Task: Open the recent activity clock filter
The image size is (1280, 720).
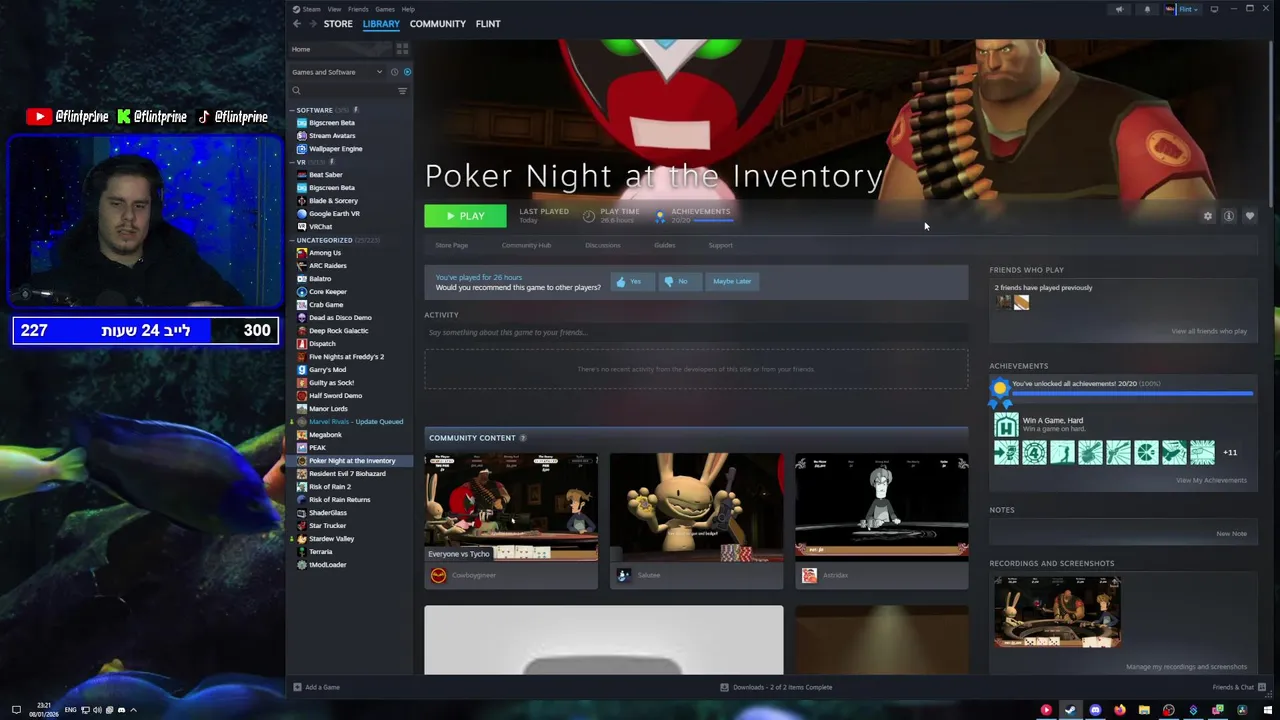Action: (394, 72)
